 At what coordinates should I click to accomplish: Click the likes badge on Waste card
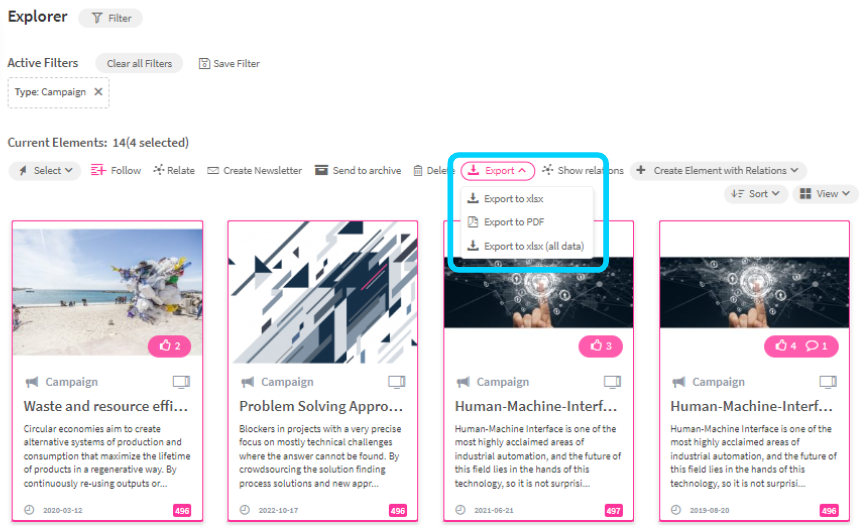[x=168, y=346]
